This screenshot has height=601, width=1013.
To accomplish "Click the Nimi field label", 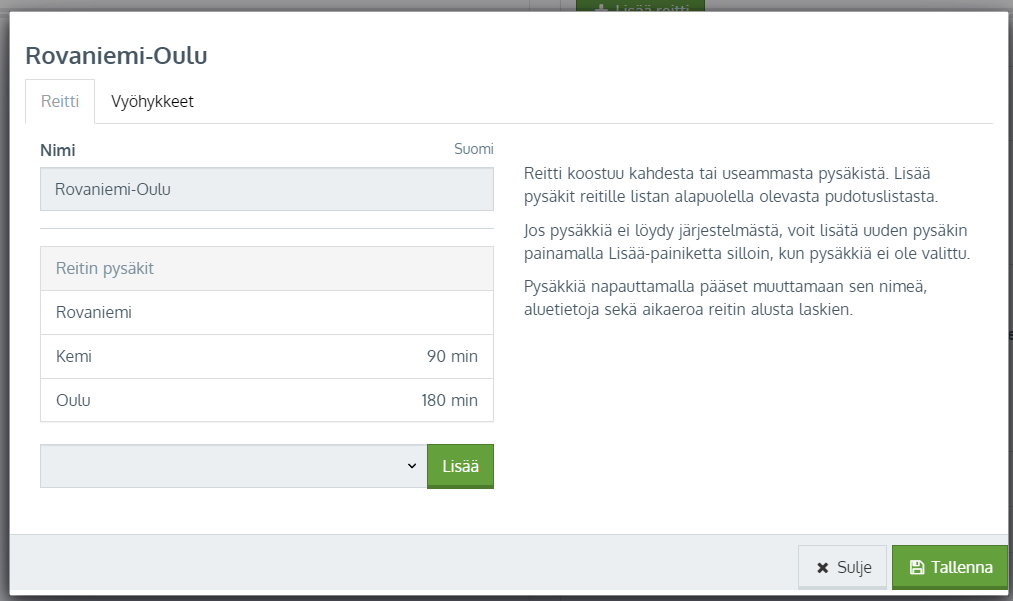I will pyautogui.click(x=58, y=150).
